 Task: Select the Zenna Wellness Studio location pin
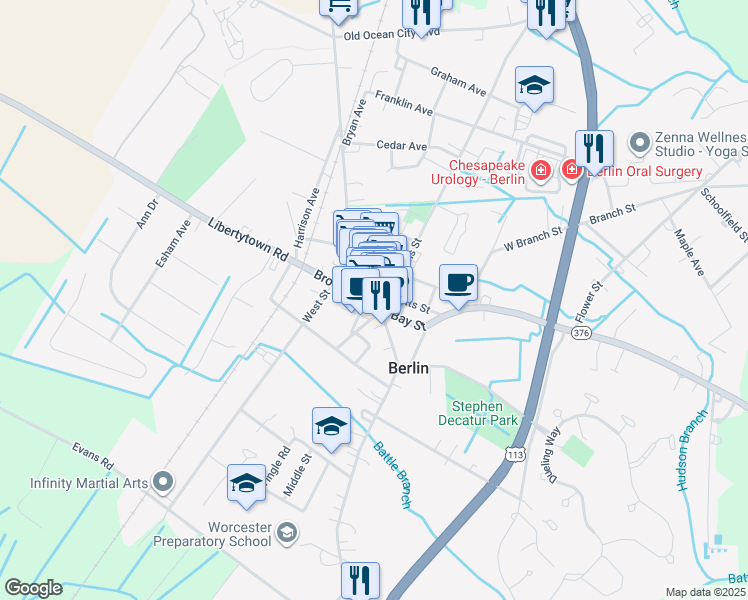pyautogui.click(x=640, y=143)
